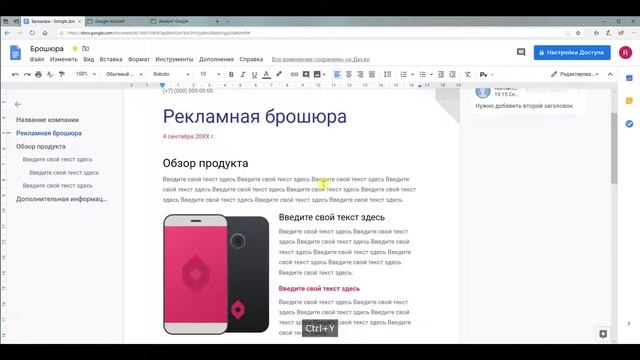This screenshot has height=360, width=640.
Task: Align text to the left
Action: click(337, 74)
